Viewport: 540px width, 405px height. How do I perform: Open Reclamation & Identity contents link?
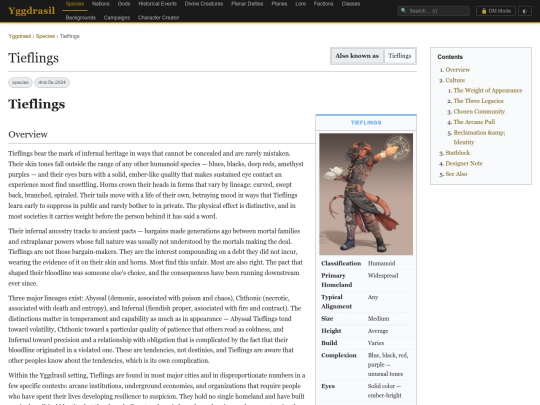coord(479,137)
